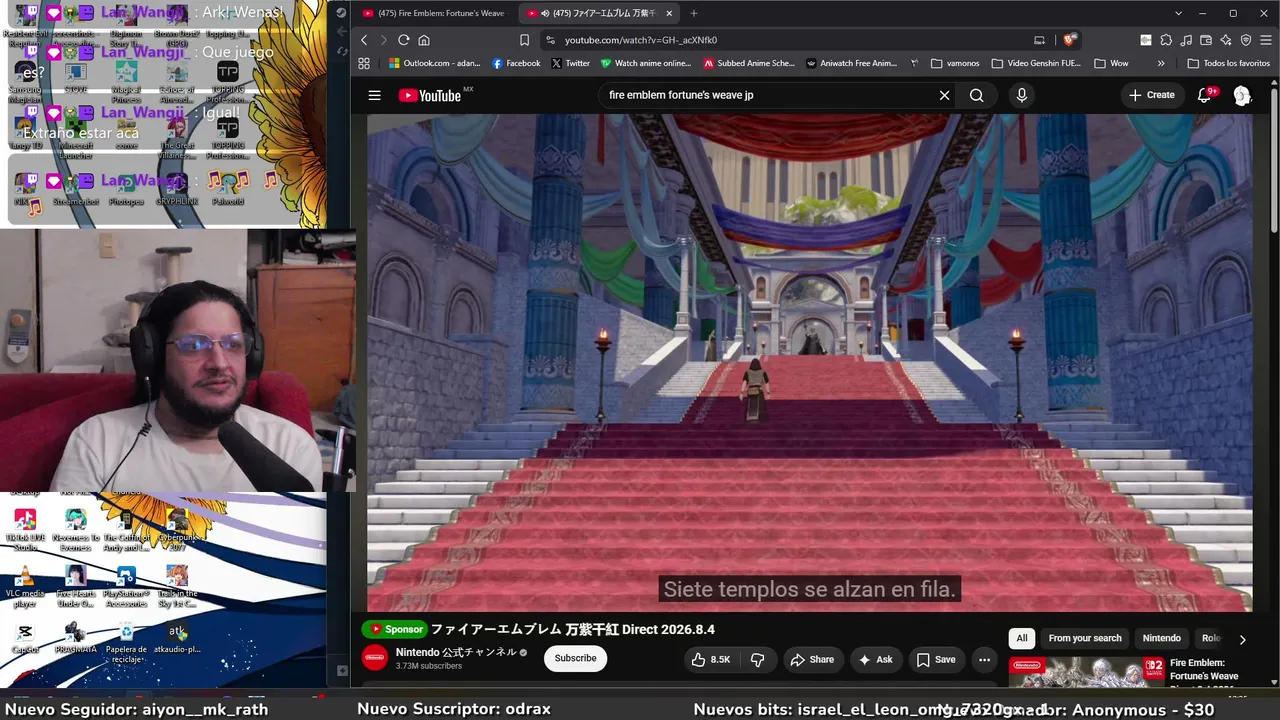This screenshot has height=720, width=1280.
Task: Like the video with 8.5K likes
Action: (x=711, y=659)
